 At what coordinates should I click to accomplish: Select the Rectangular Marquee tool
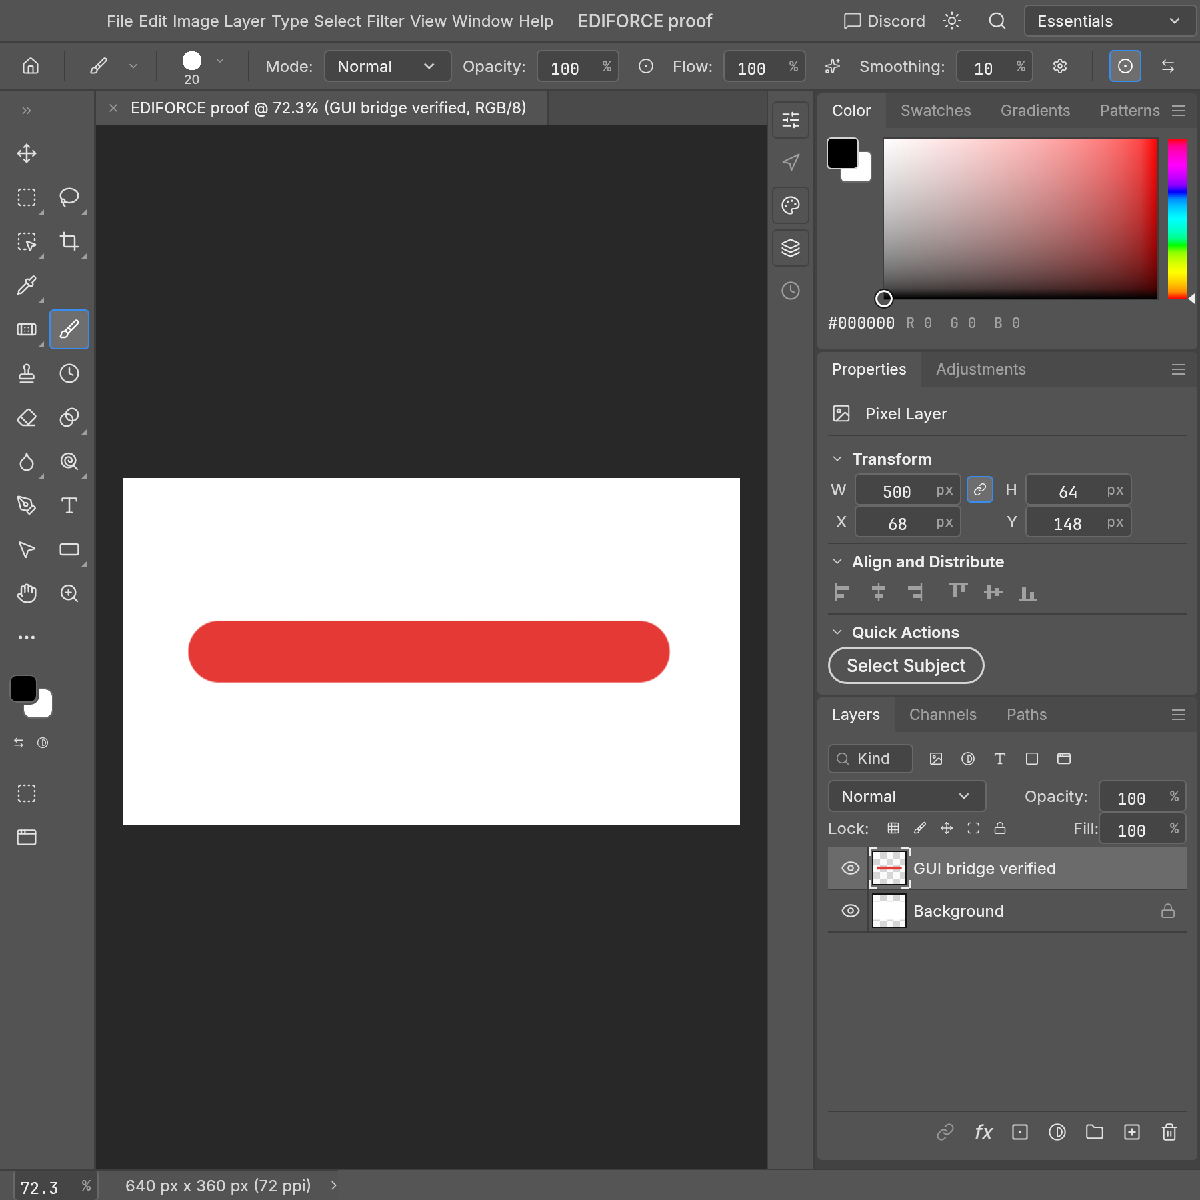point(27,197)
